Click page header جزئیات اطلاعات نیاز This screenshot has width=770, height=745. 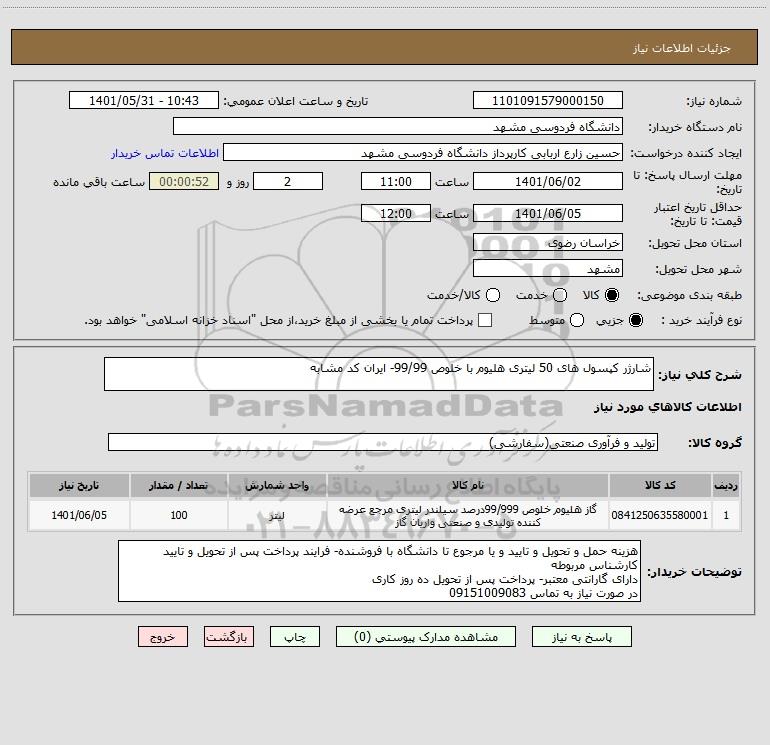682,48
